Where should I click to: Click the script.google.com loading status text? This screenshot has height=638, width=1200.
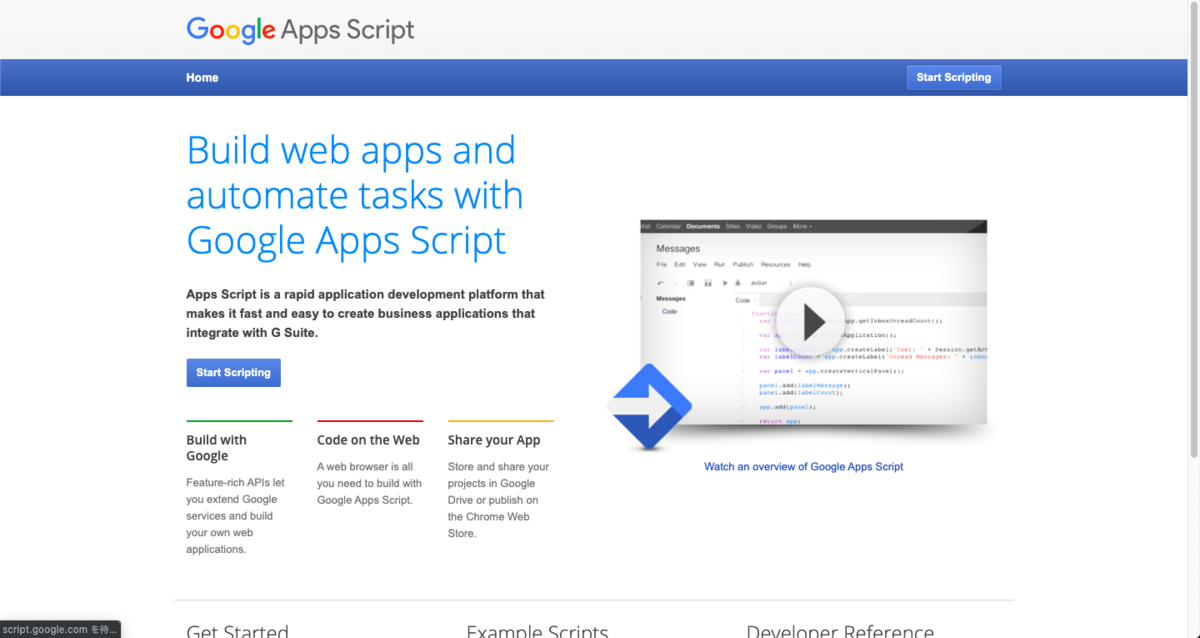coord(60,630)
